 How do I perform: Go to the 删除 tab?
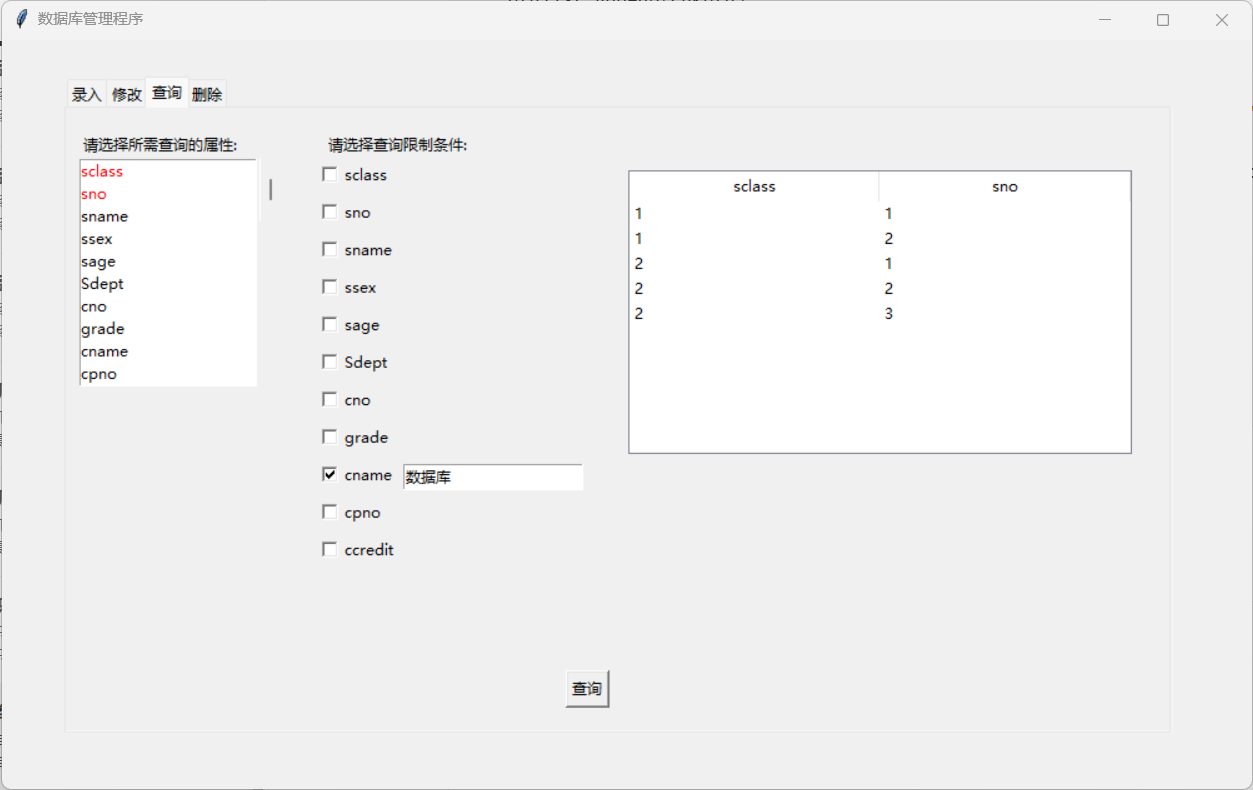[207, 94]
